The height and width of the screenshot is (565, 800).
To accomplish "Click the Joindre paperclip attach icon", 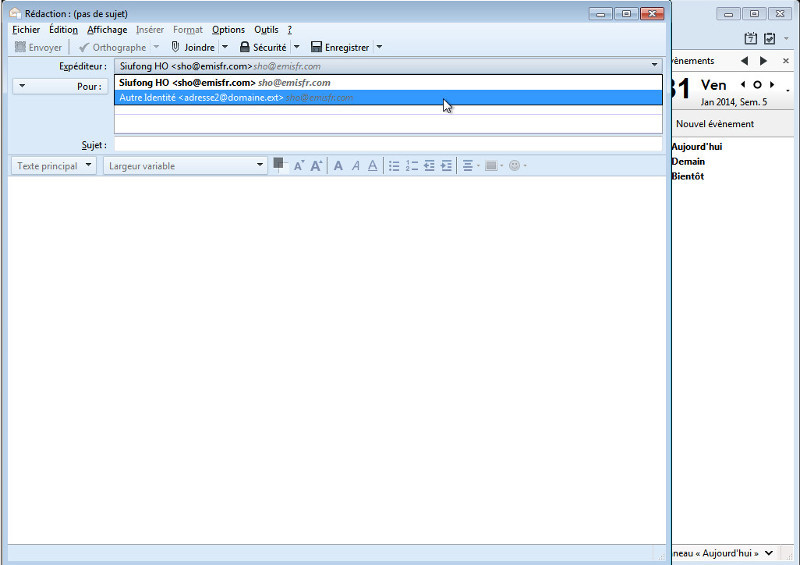I will pos(176,47).
